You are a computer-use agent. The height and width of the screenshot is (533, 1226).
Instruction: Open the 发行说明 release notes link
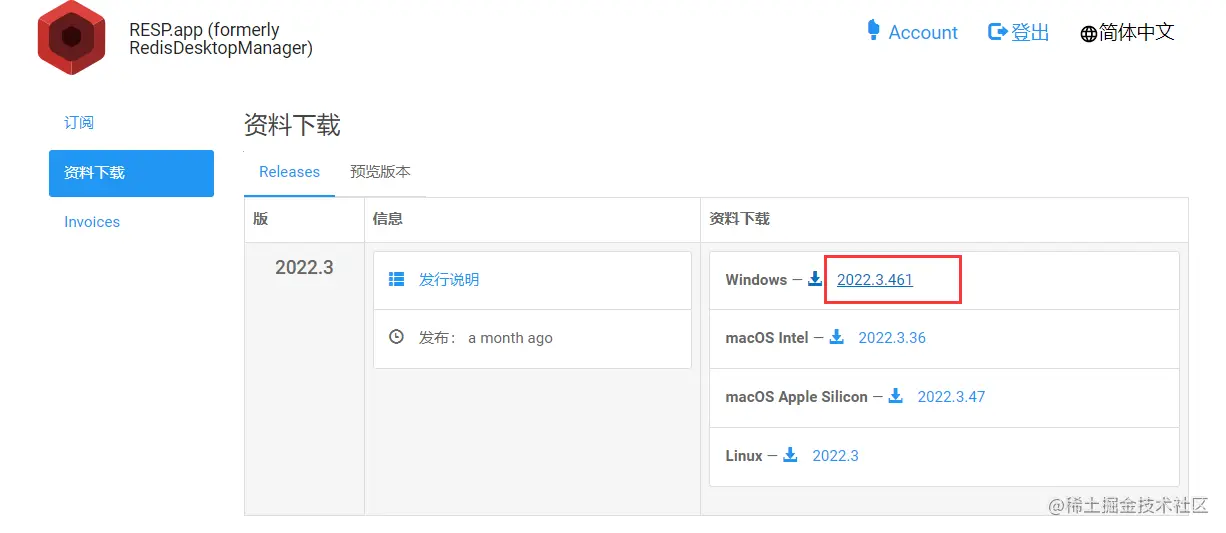[x=449, y=279]
